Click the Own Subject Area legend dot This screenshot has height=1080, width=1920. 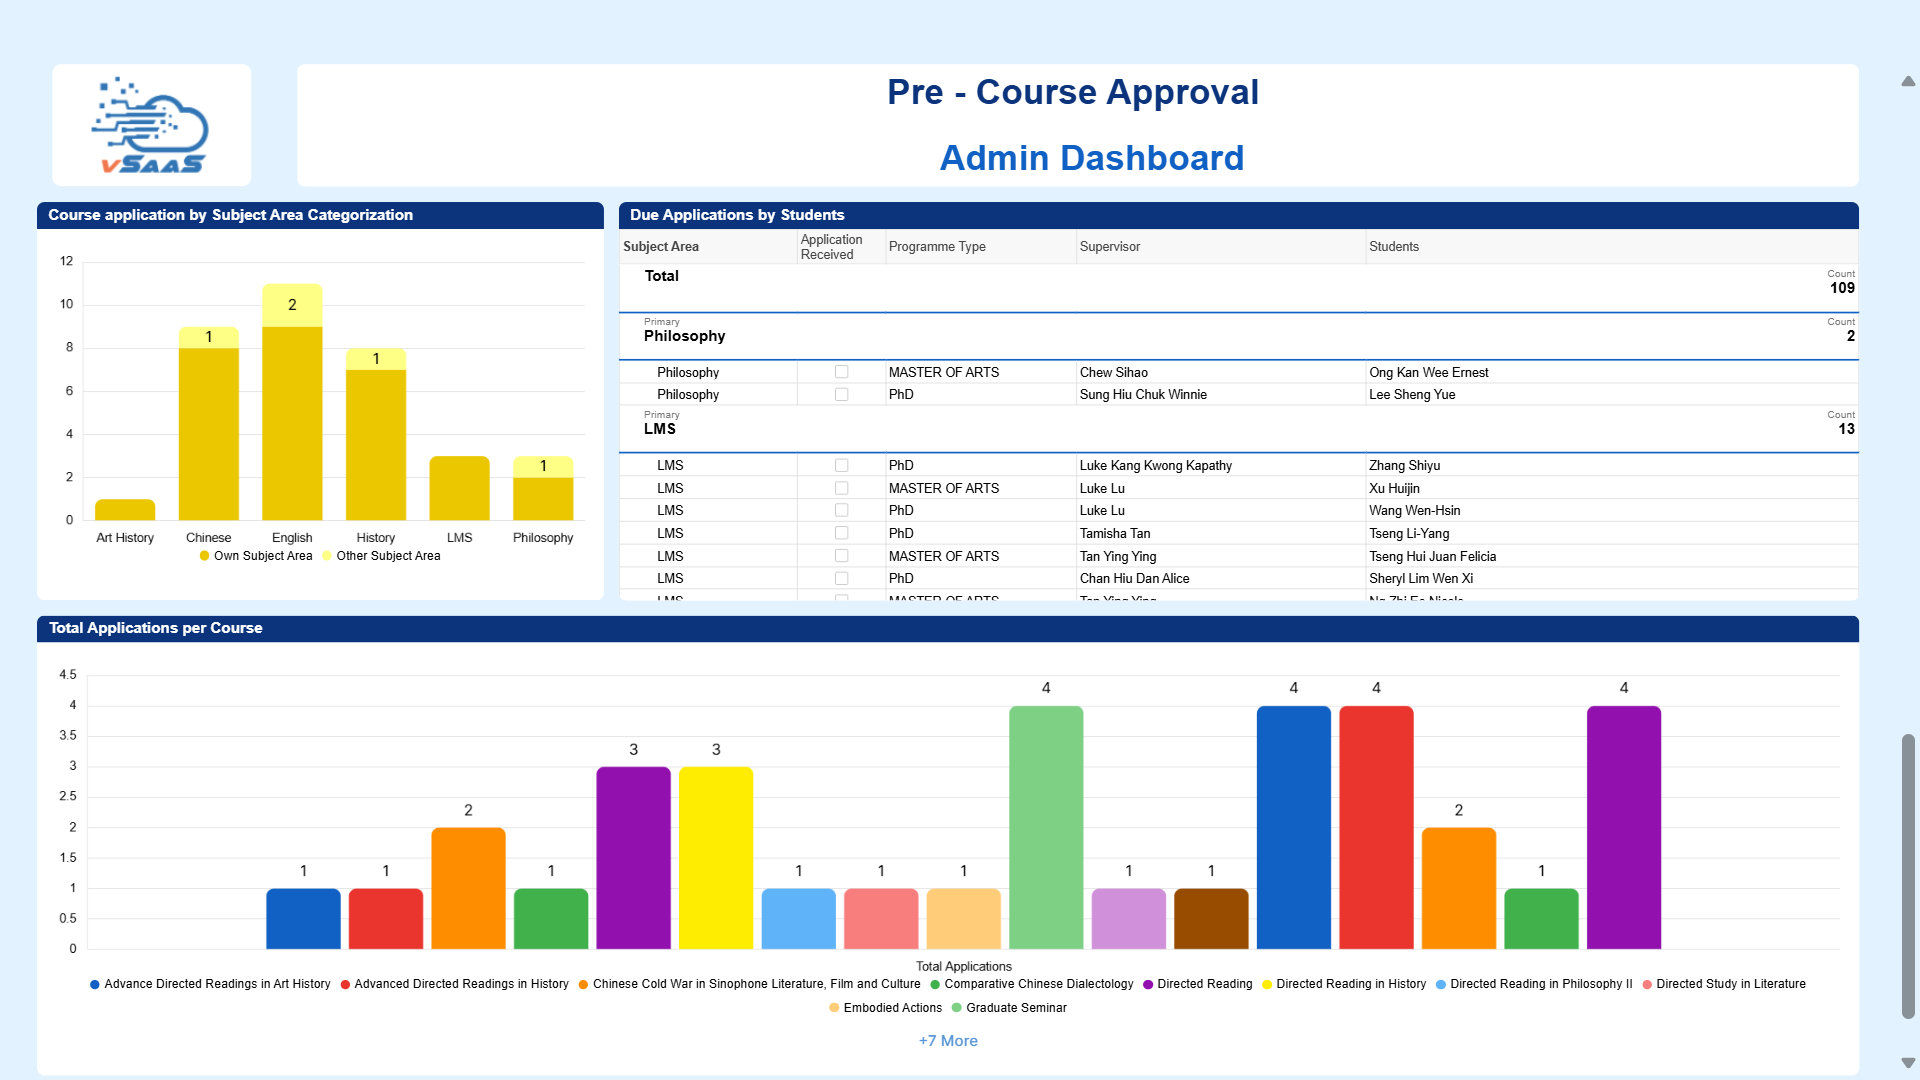click(204, 556)
